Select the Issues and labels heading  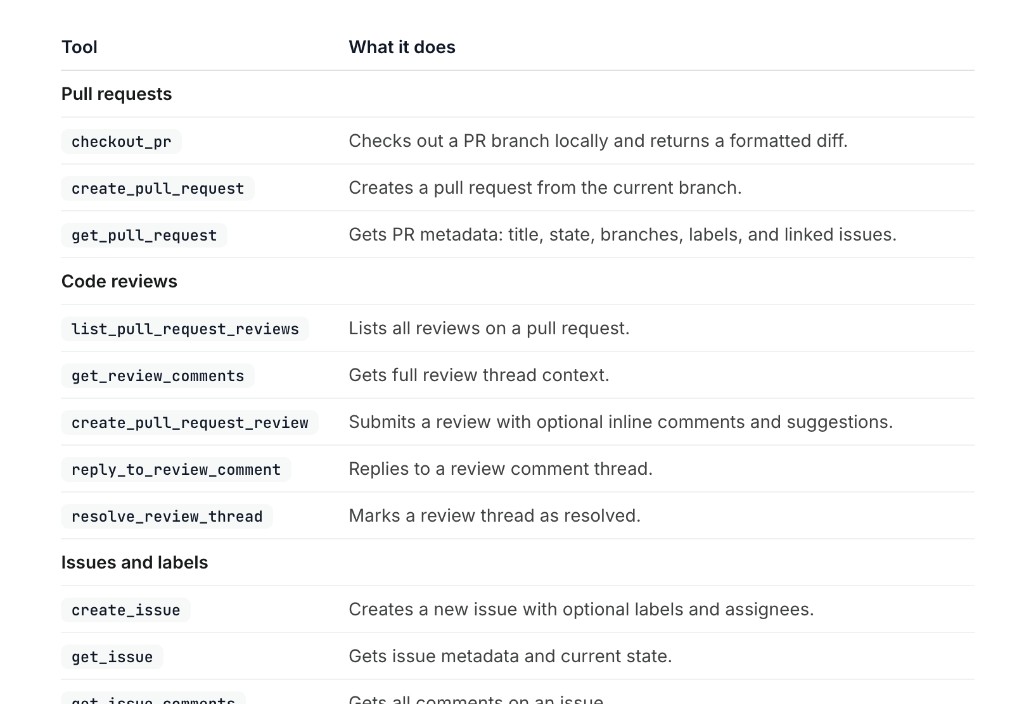[134, 562]
